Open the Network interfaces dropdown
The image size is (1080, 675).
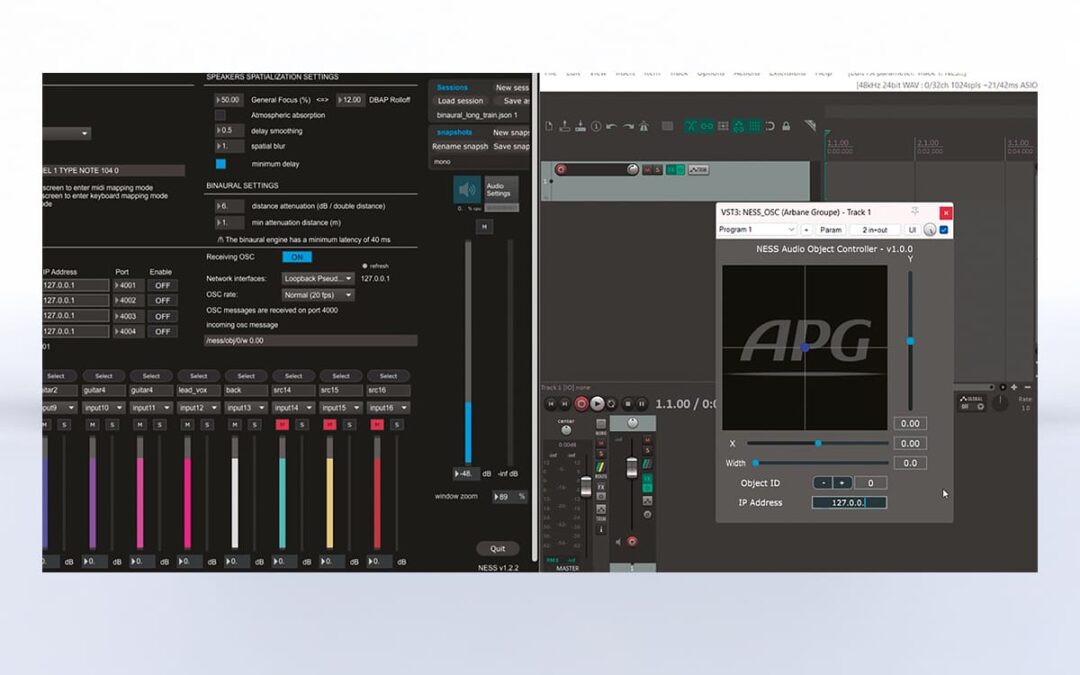pos(318,278)
